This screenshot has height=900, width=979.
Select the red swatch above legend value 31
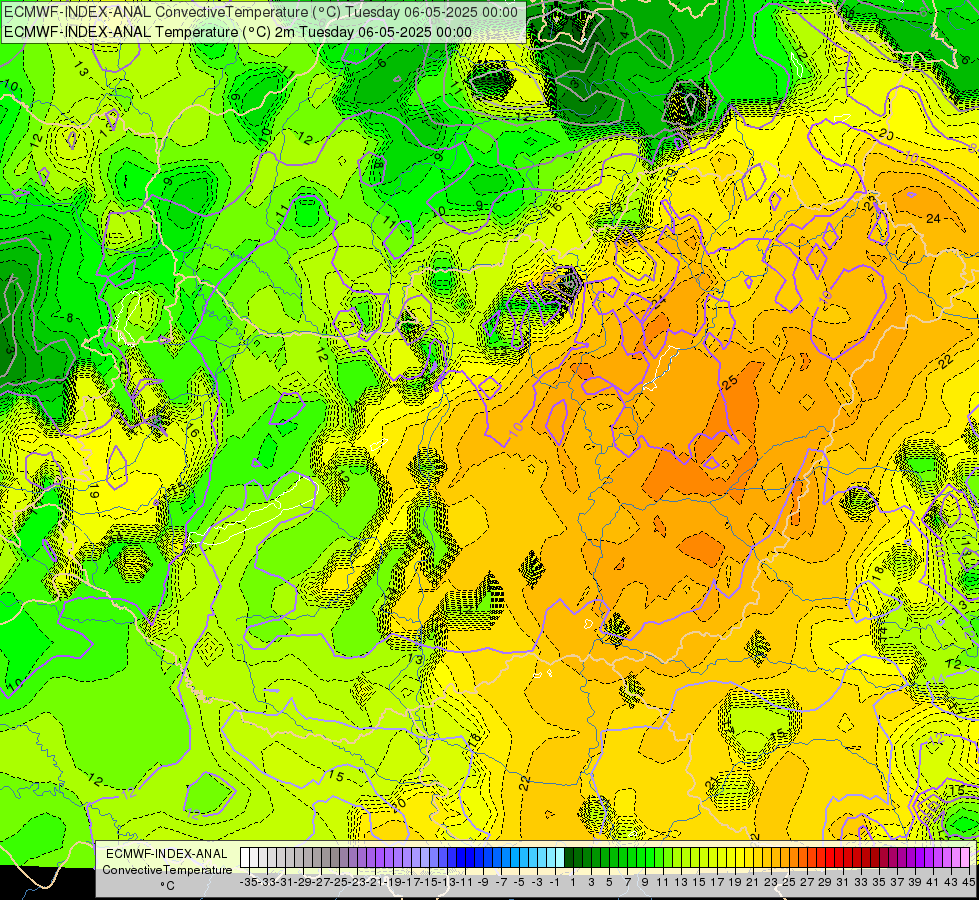click(840, 858)
